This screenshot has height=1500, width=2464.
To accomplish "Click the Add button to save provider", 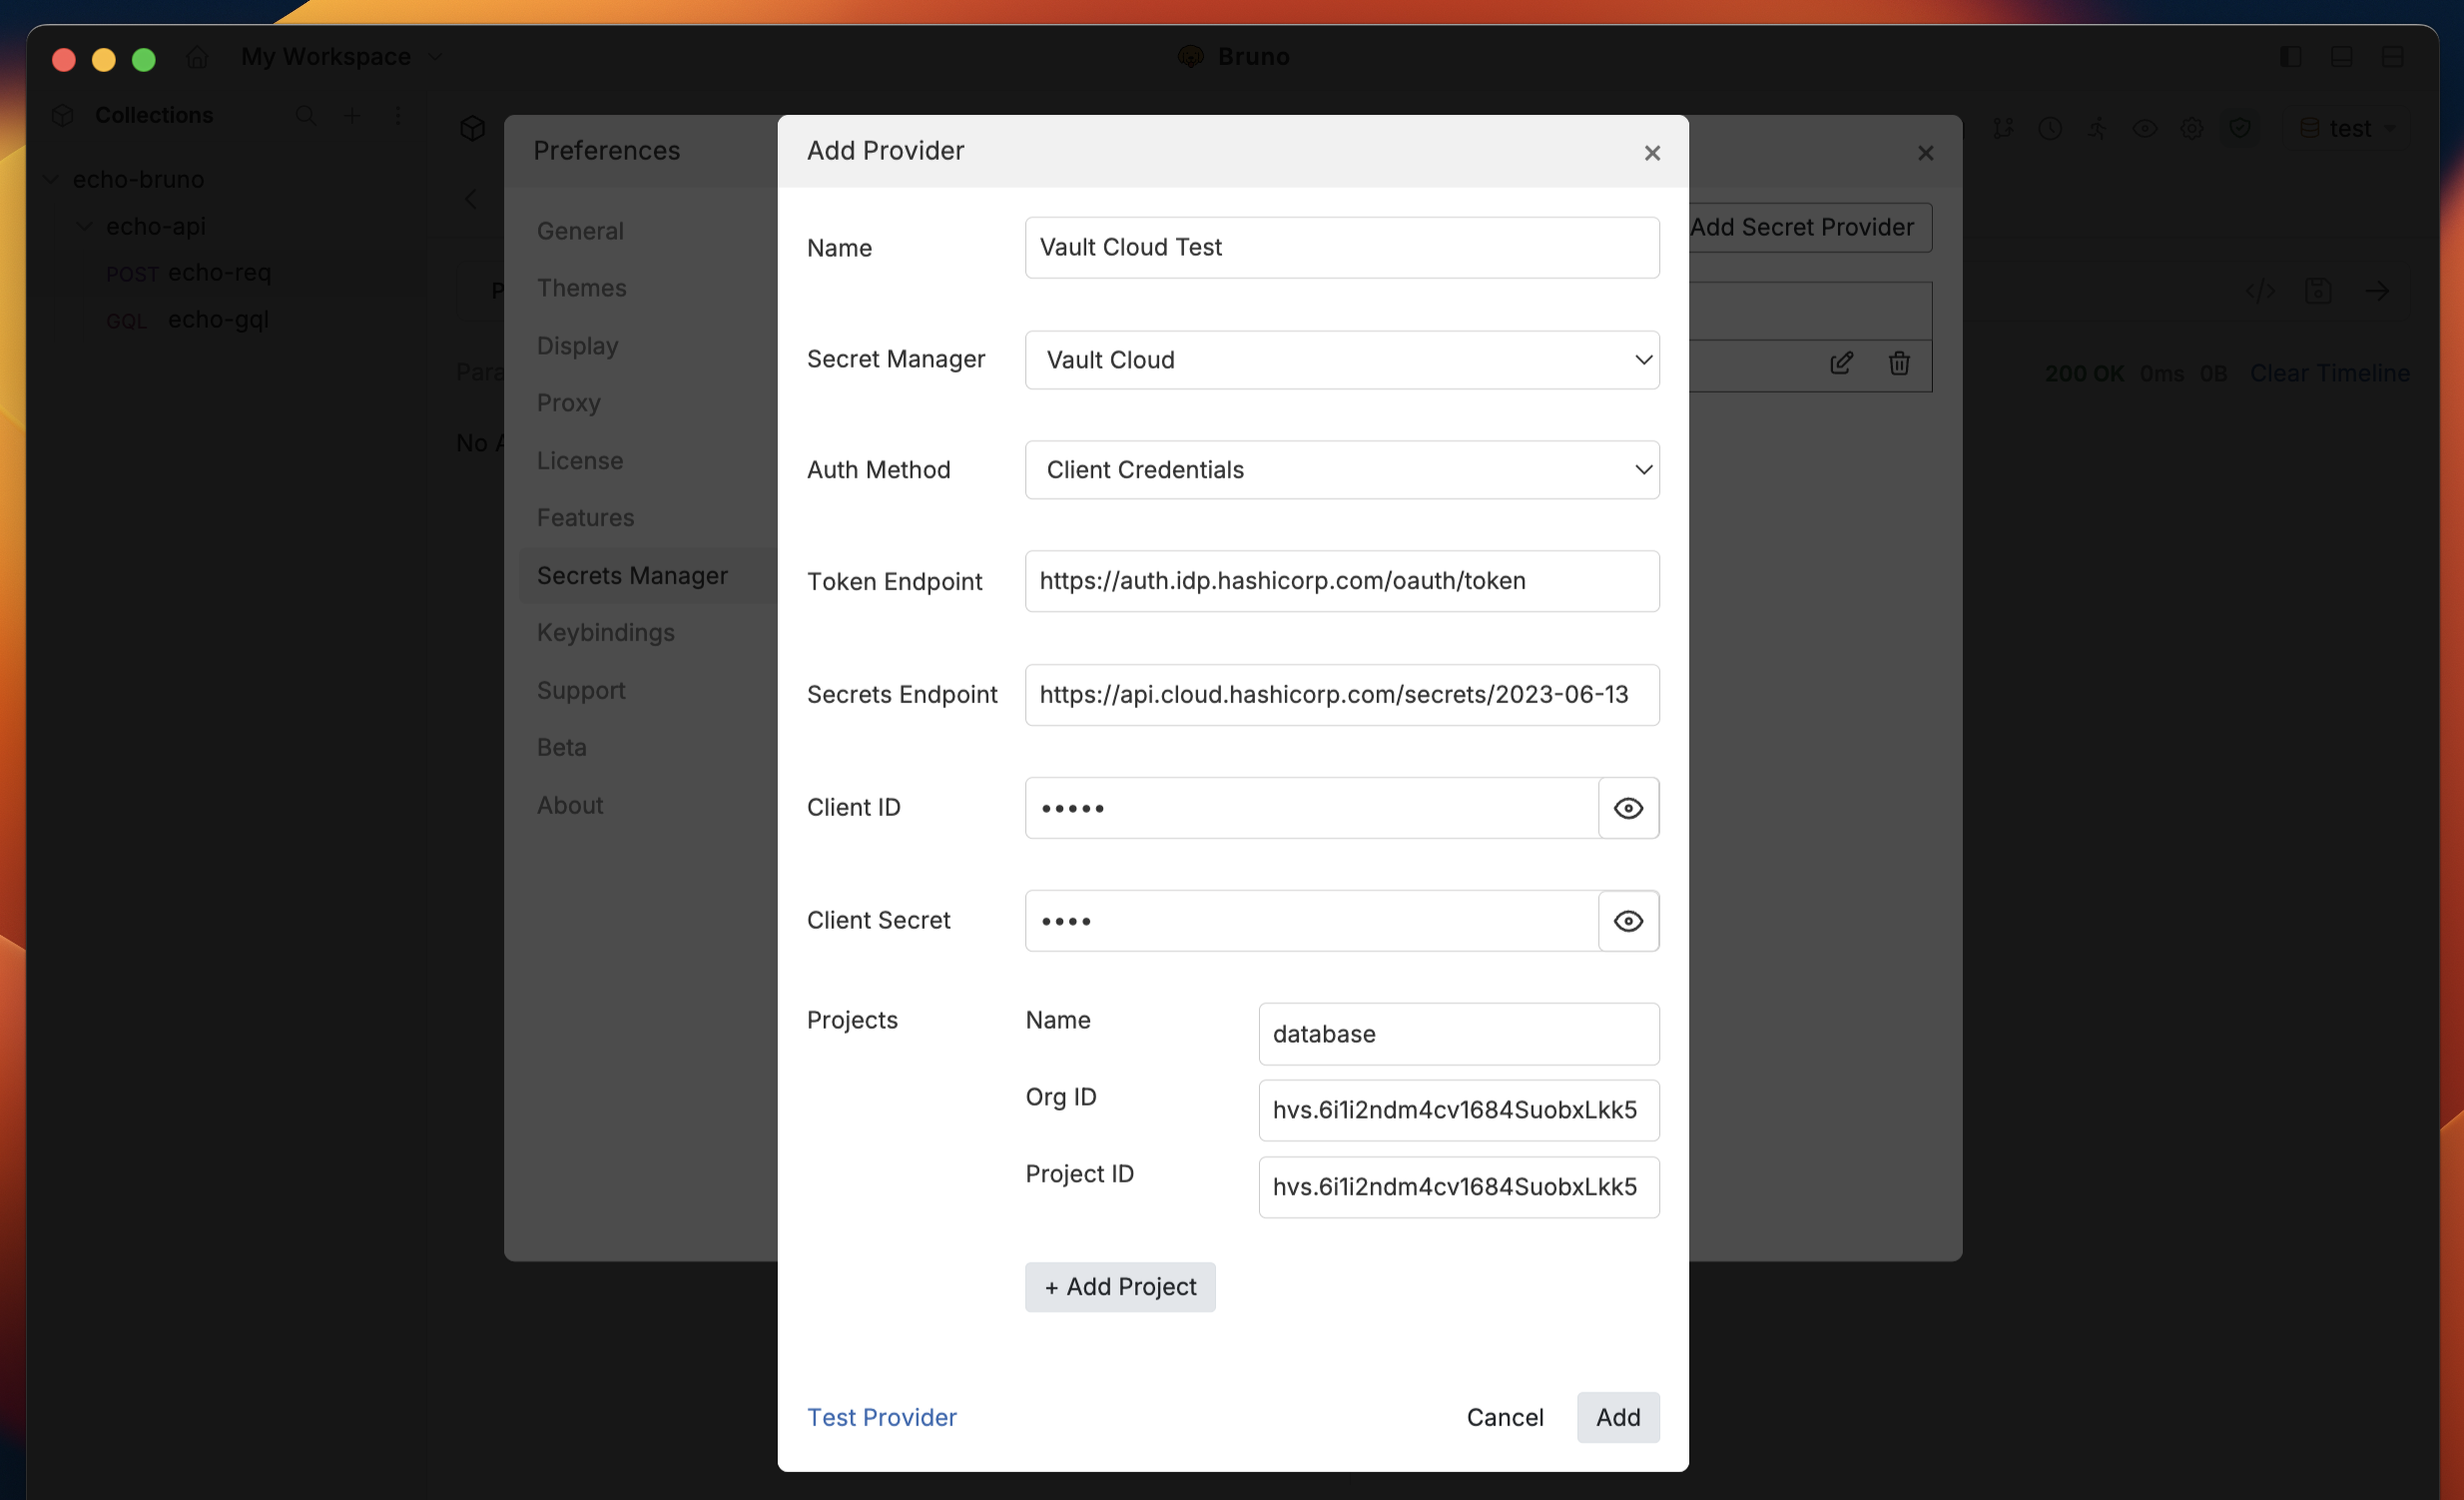I will [x=1617, y=1417].
